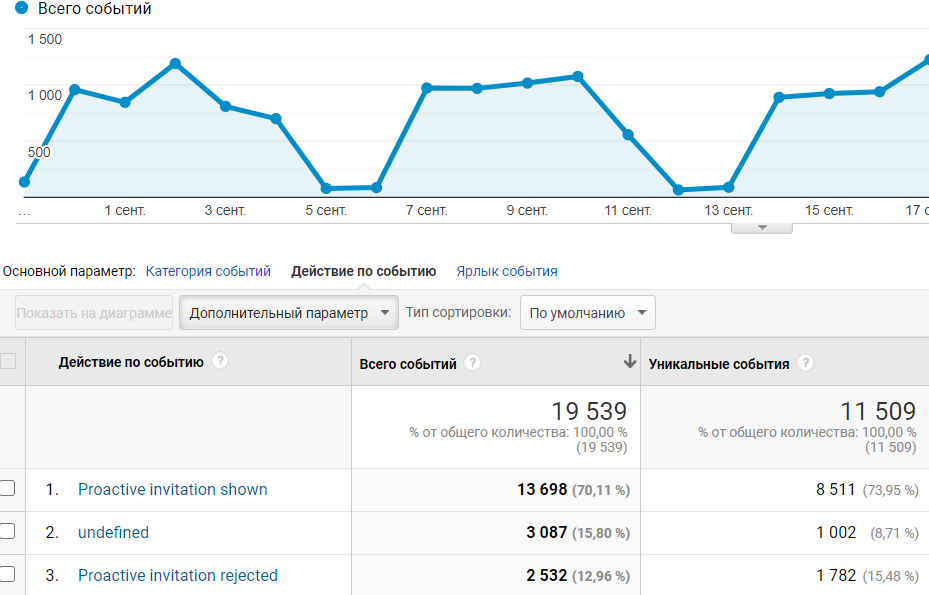Tick checkbox for the undefined row
The width and height of the screenshot is (929, 595).
tap(7, 532)
